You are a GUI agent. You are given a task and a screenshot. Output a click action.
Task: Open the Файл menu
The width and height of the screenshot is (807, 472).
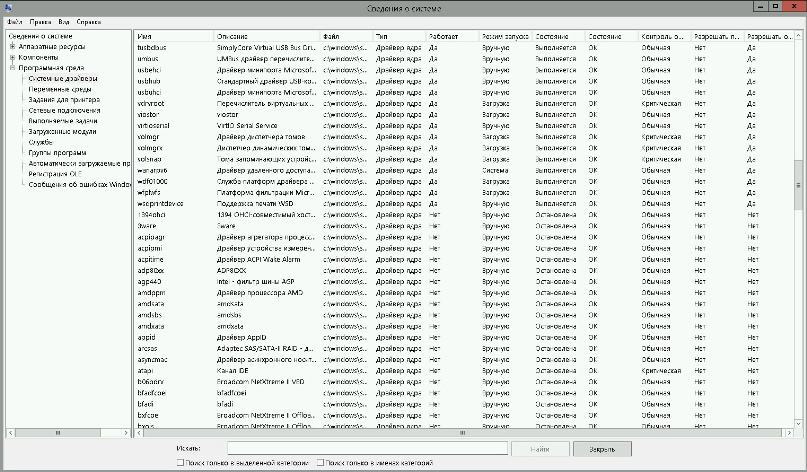tap(14, 22)
